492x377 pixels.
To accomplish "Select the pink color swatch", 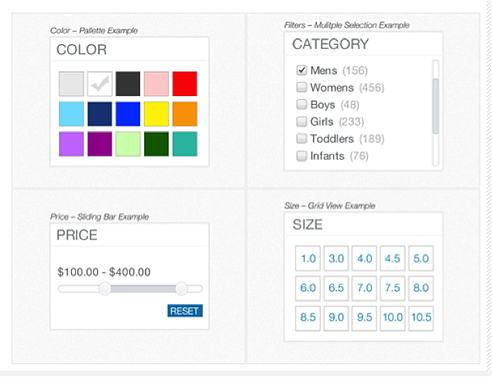I will tap(156, 84).
